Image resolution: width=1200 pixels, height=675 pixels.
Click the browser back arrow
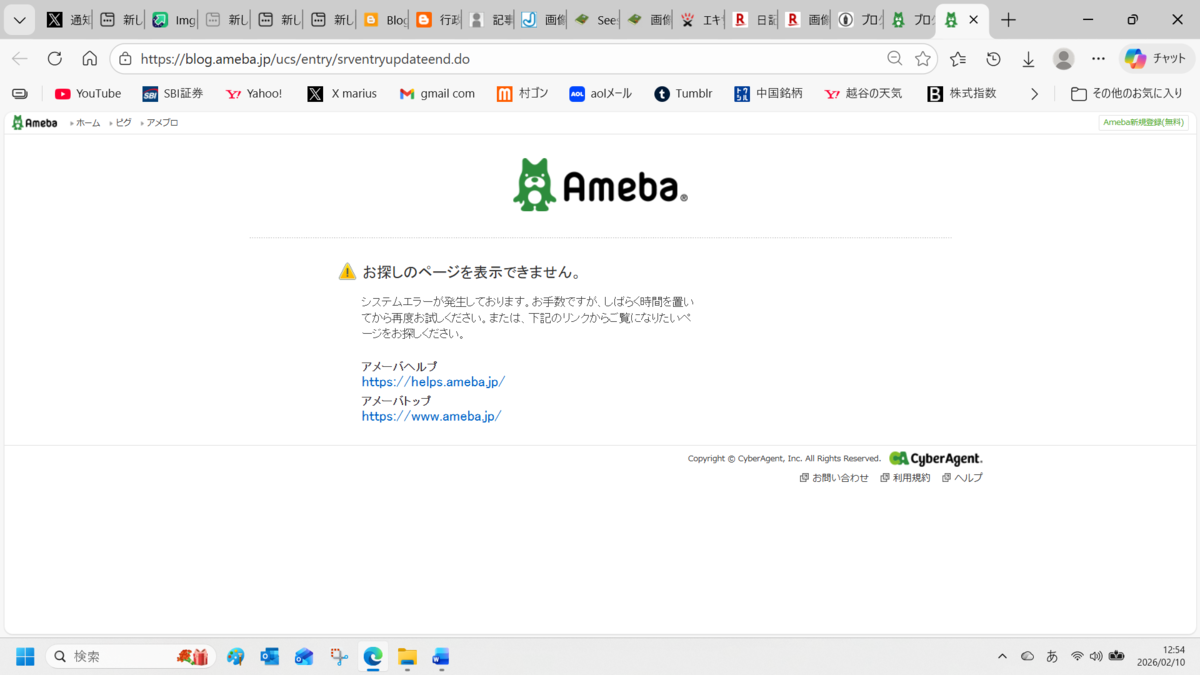pyautogui.click(x=20, y=59)
